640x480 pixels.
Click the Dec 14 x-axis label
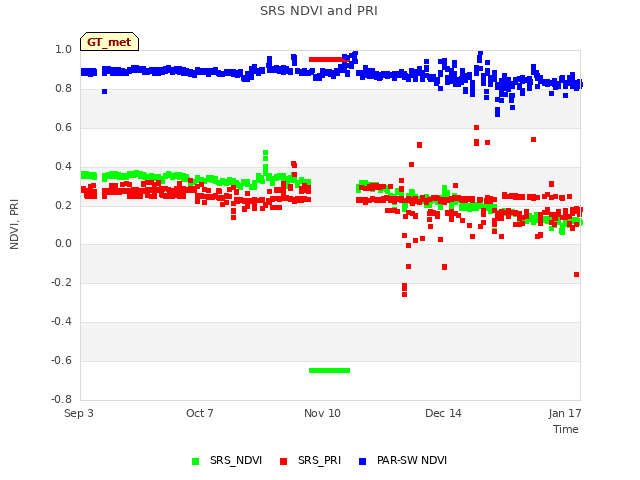point(443,413)
